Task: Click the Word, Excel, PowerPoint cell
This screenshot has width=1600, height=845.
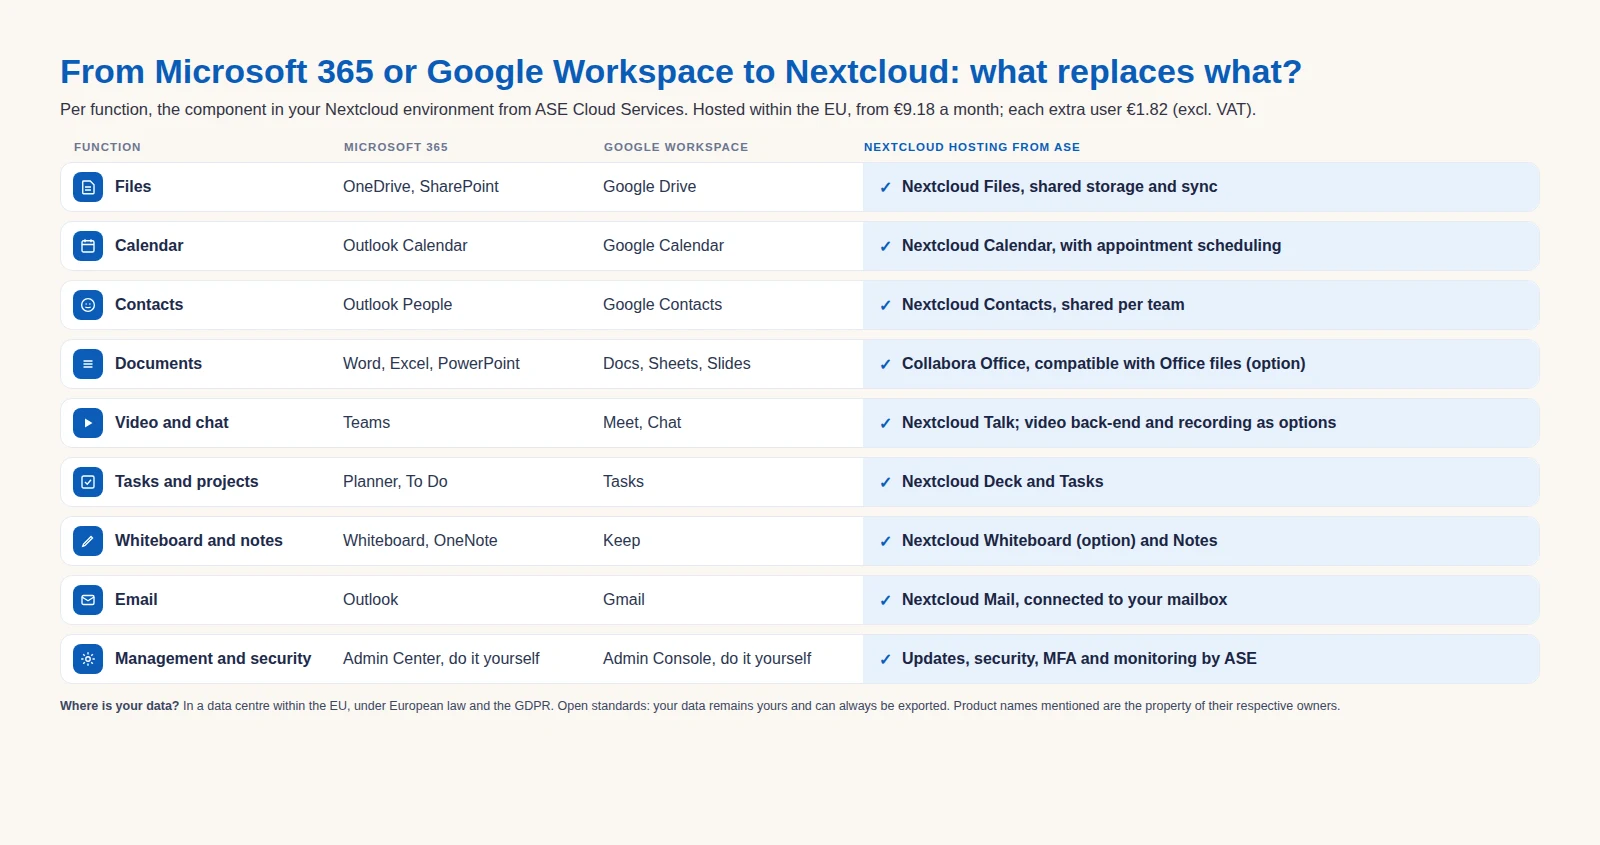Action: (431, 364)
